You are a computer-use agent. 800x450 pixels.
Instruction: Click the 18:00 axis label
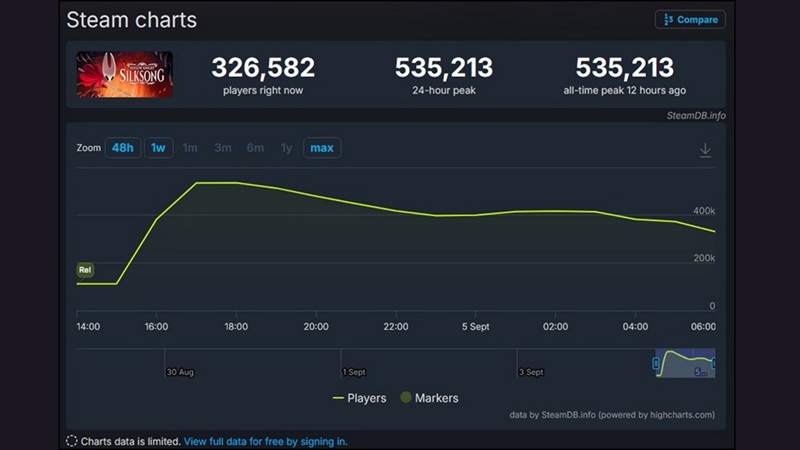pos(236,327)
